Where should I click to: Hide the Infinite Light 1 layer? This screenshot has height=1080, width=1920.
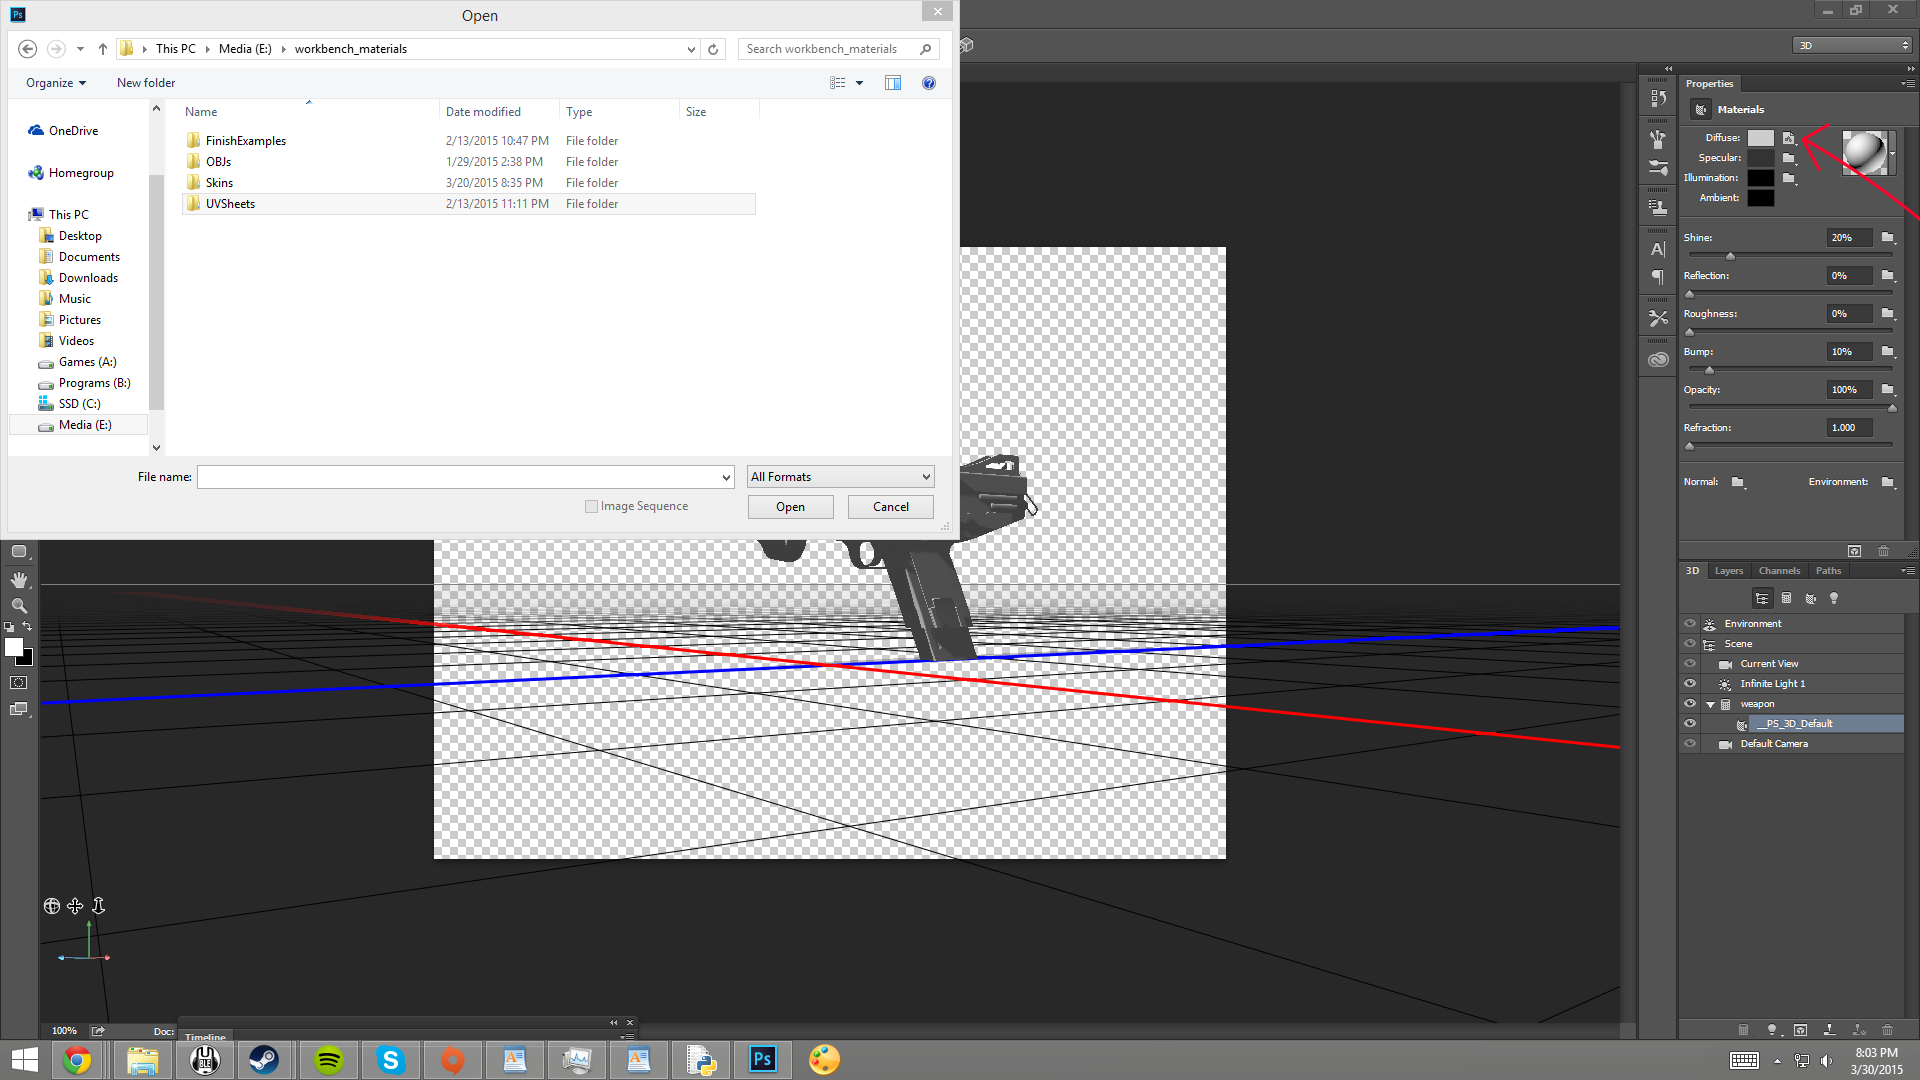[x=1690, y=684]
